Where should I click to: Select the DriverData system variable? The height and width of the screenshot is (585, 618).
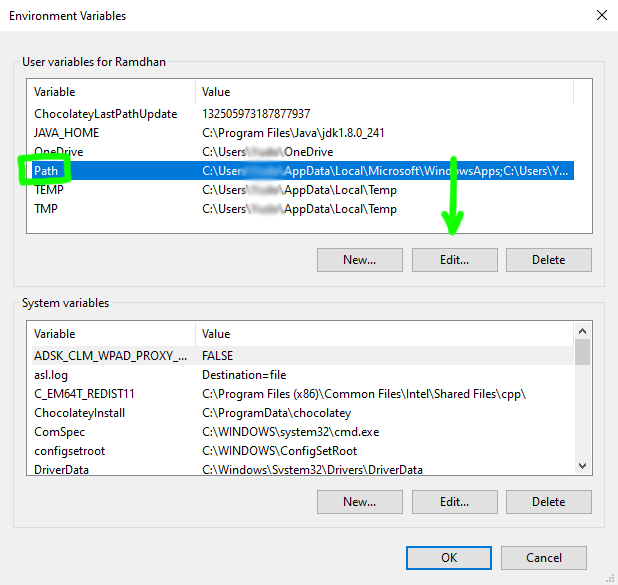[303, 469]
